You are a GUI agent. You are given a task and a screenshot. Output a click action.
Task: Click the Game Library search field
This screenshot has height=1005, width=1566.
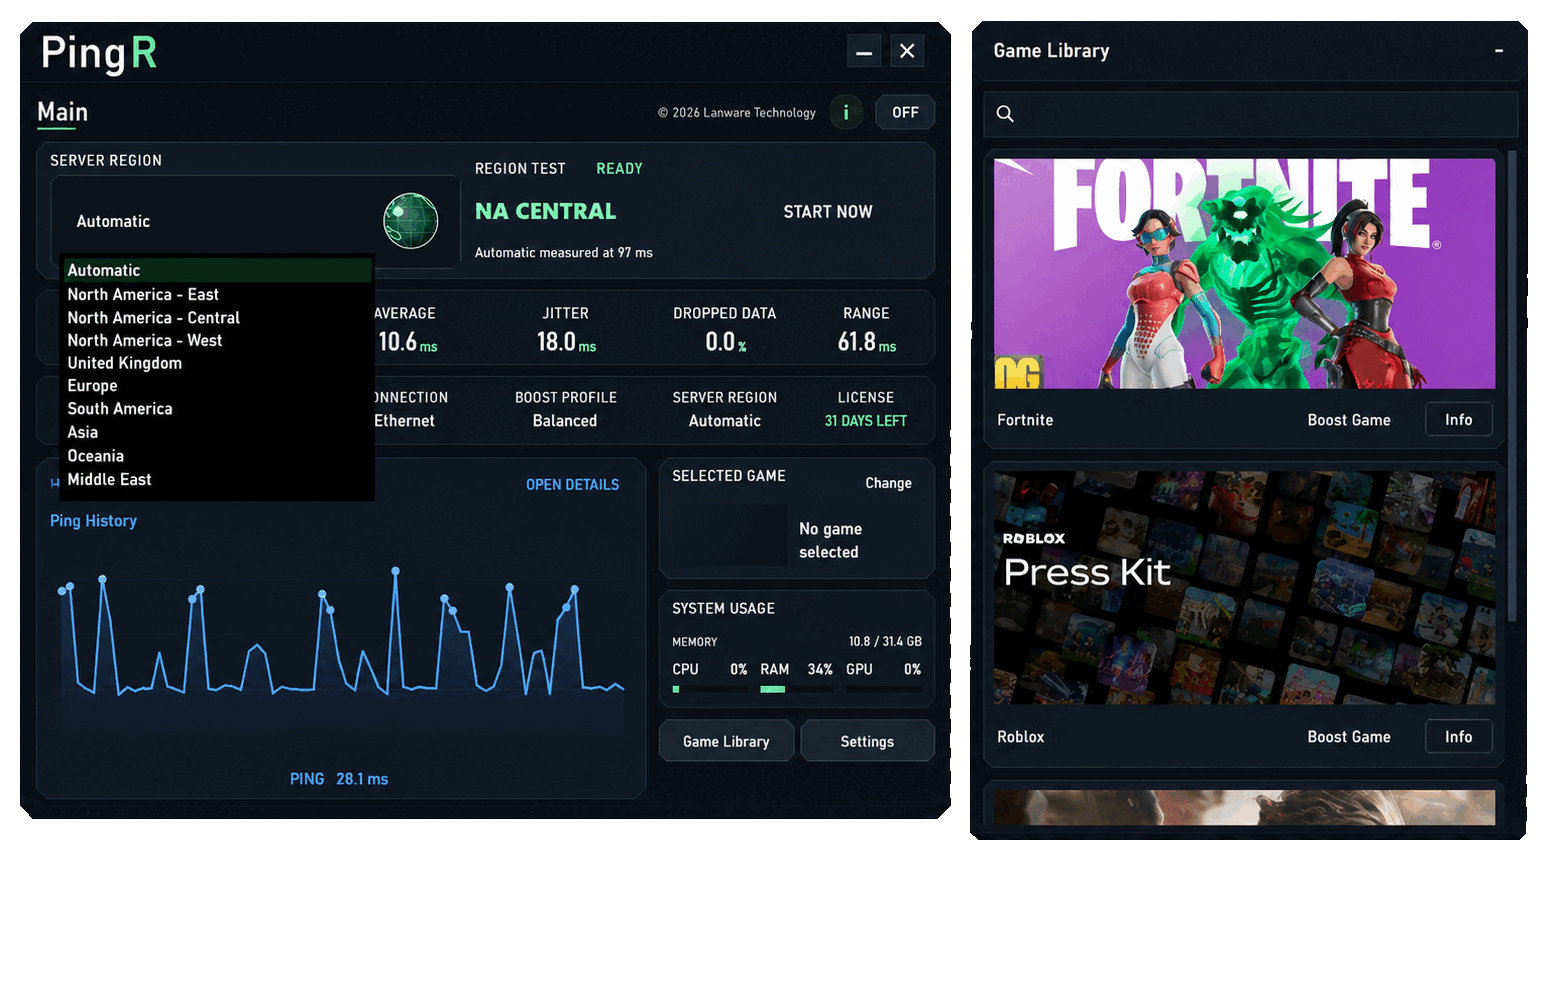click(x=1250, y=114)
